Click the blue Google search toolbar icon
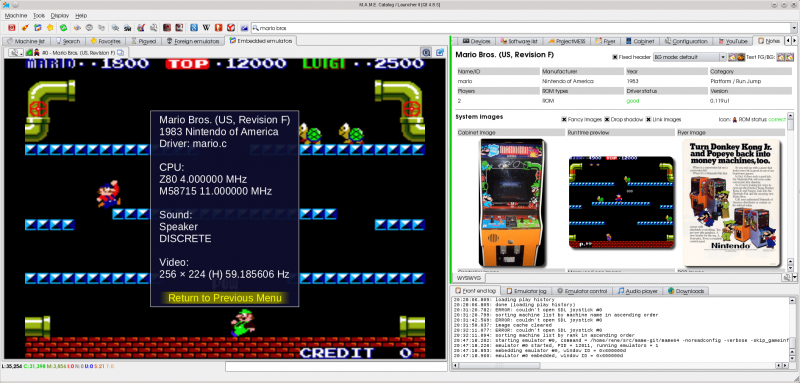The image size is (800, 383). (194, 28)
